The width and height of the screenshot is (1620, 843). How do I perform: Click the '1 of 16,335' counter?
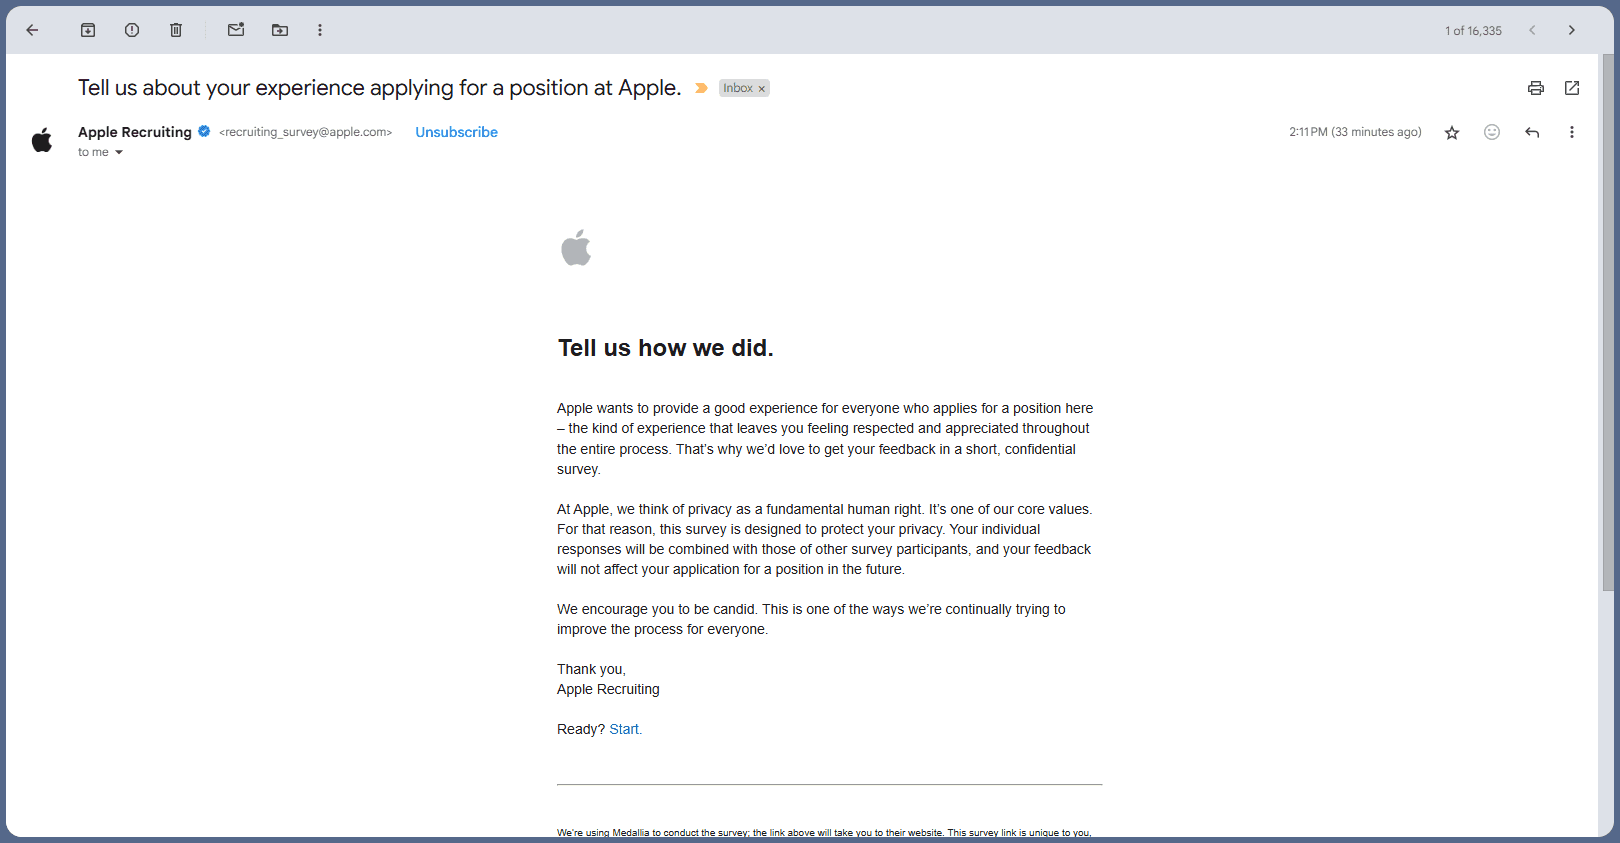(x=1473, y=31)
